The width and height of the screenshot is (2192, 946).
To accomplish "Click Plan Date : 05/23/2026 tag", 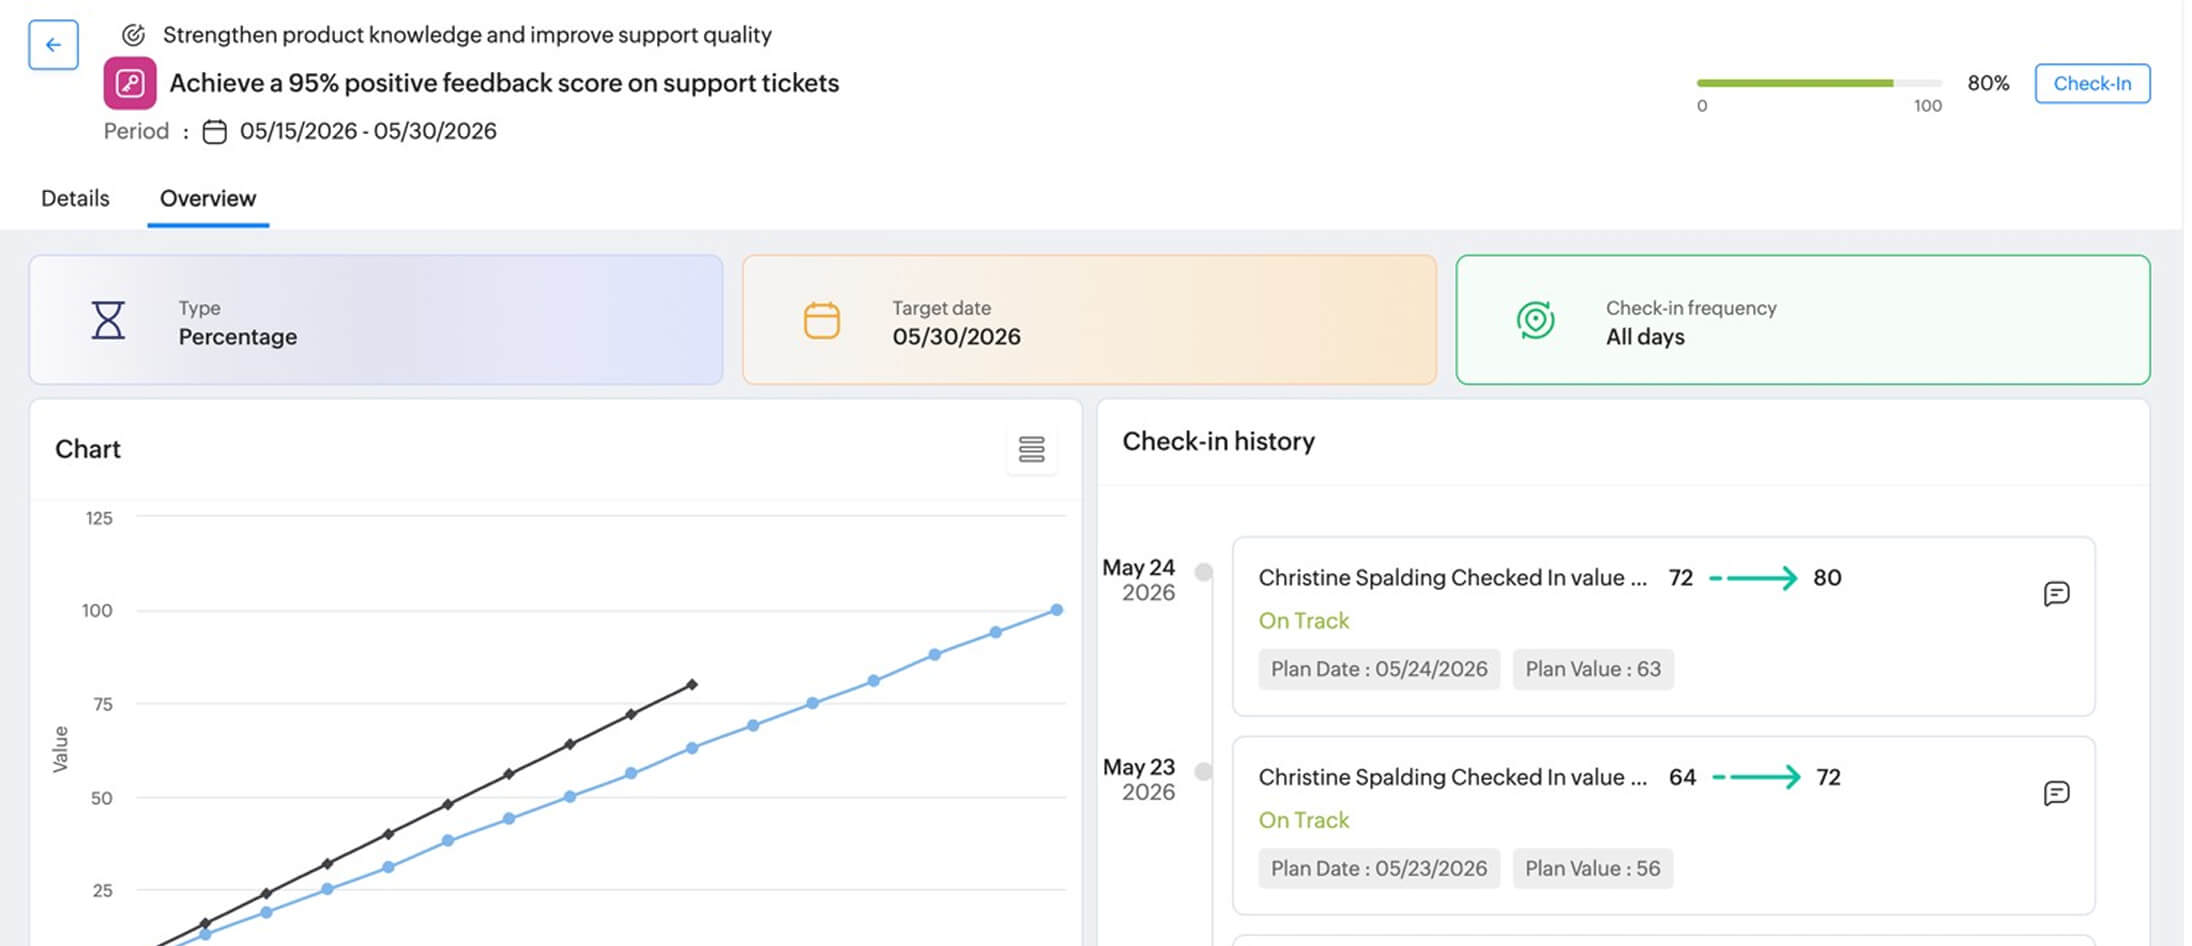I will tap(1379, 868).
